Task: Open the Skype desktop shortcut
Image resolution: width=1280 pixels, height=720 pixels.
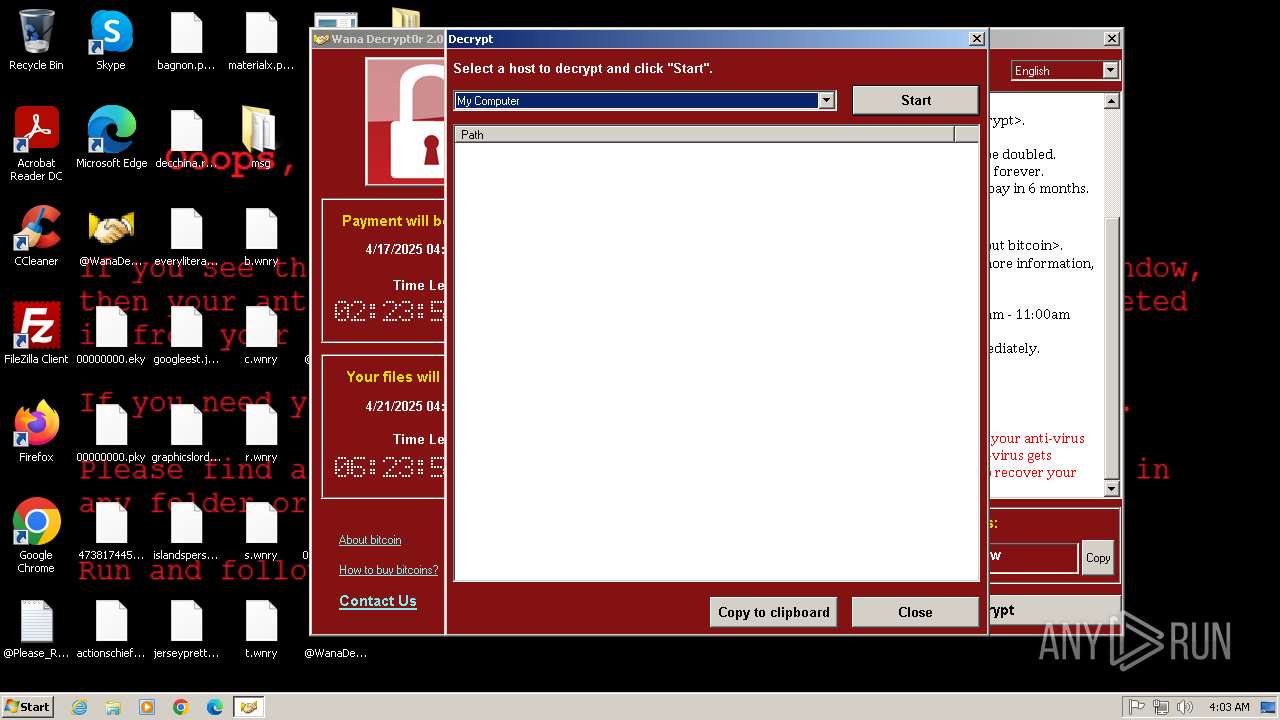Action: (111, 40)
